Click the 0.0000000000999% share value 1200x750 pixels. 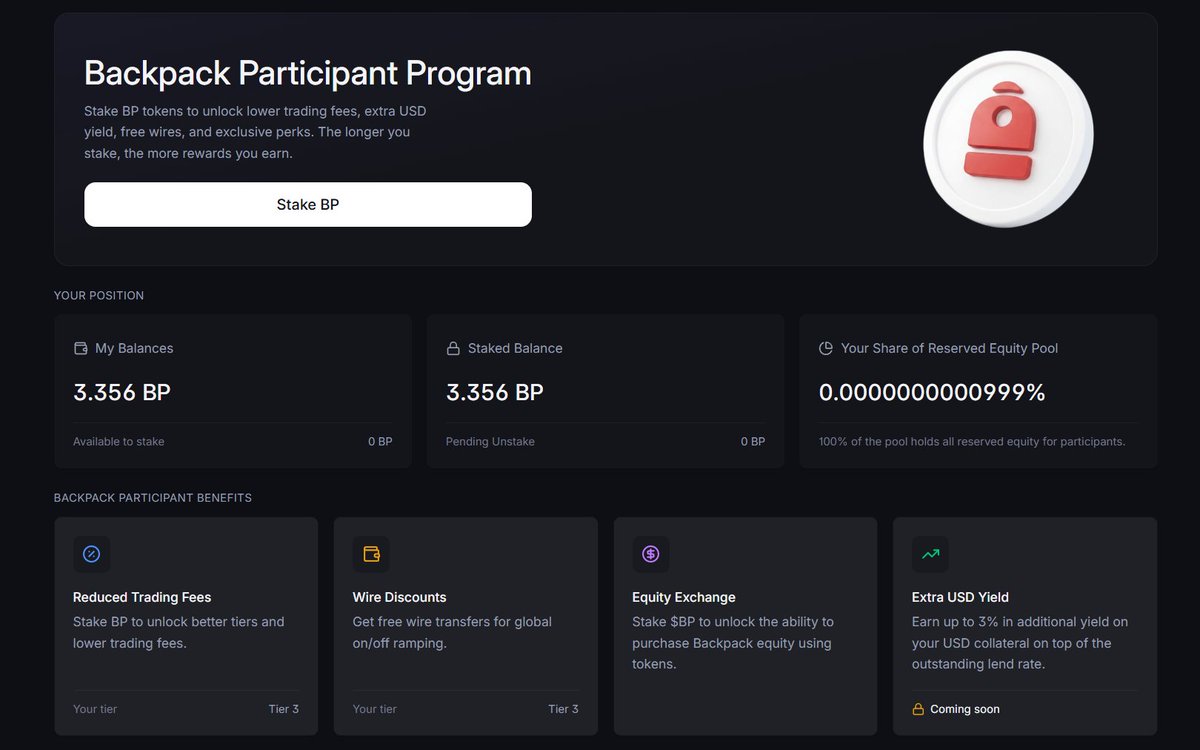click(x=932, y=393)
